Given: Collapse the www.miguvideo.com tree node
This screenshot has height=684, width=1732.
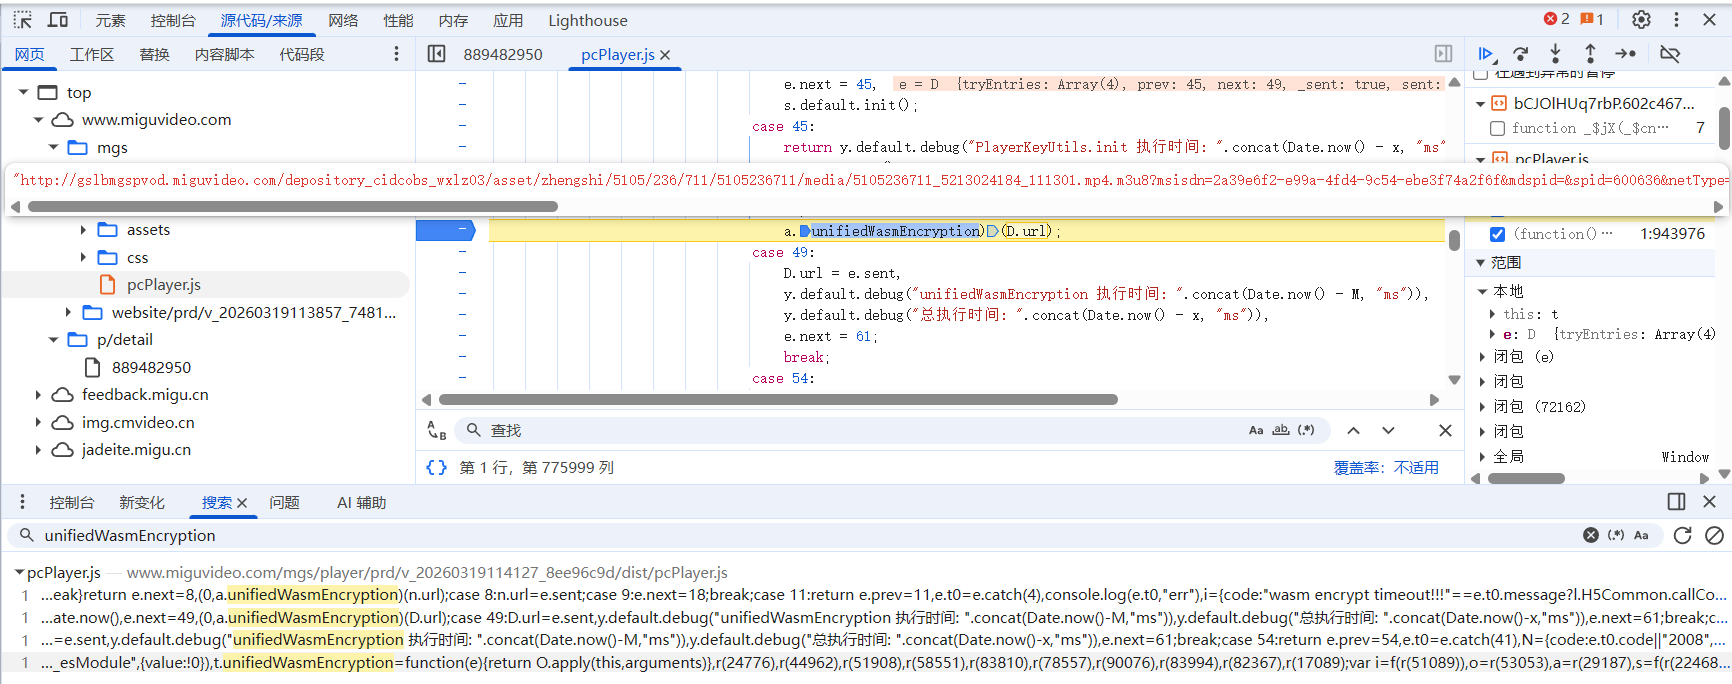Looking at the screenshot, I should coord(38,120).
